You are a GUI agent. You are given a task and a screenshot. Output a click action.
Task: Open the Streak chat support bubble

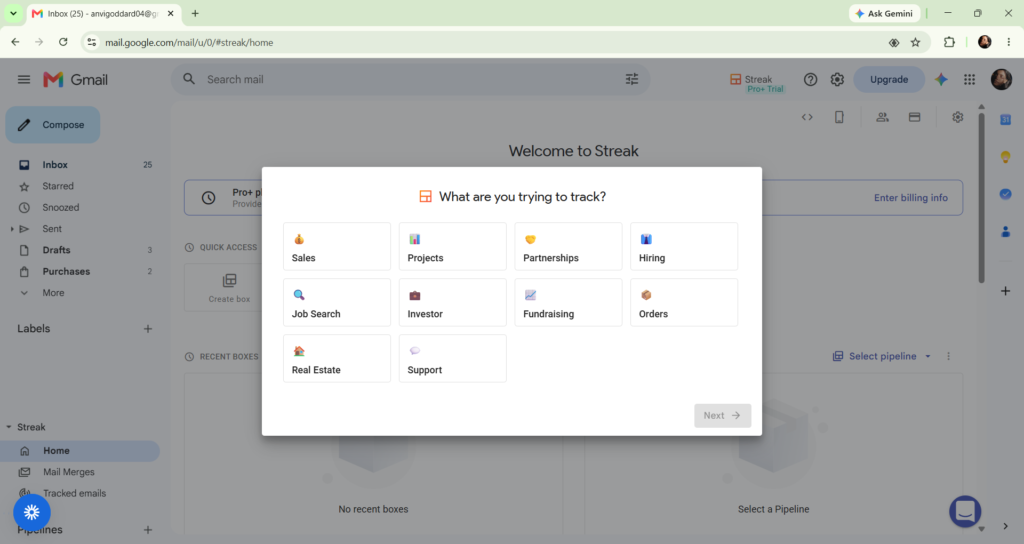[x=965, y=512]
